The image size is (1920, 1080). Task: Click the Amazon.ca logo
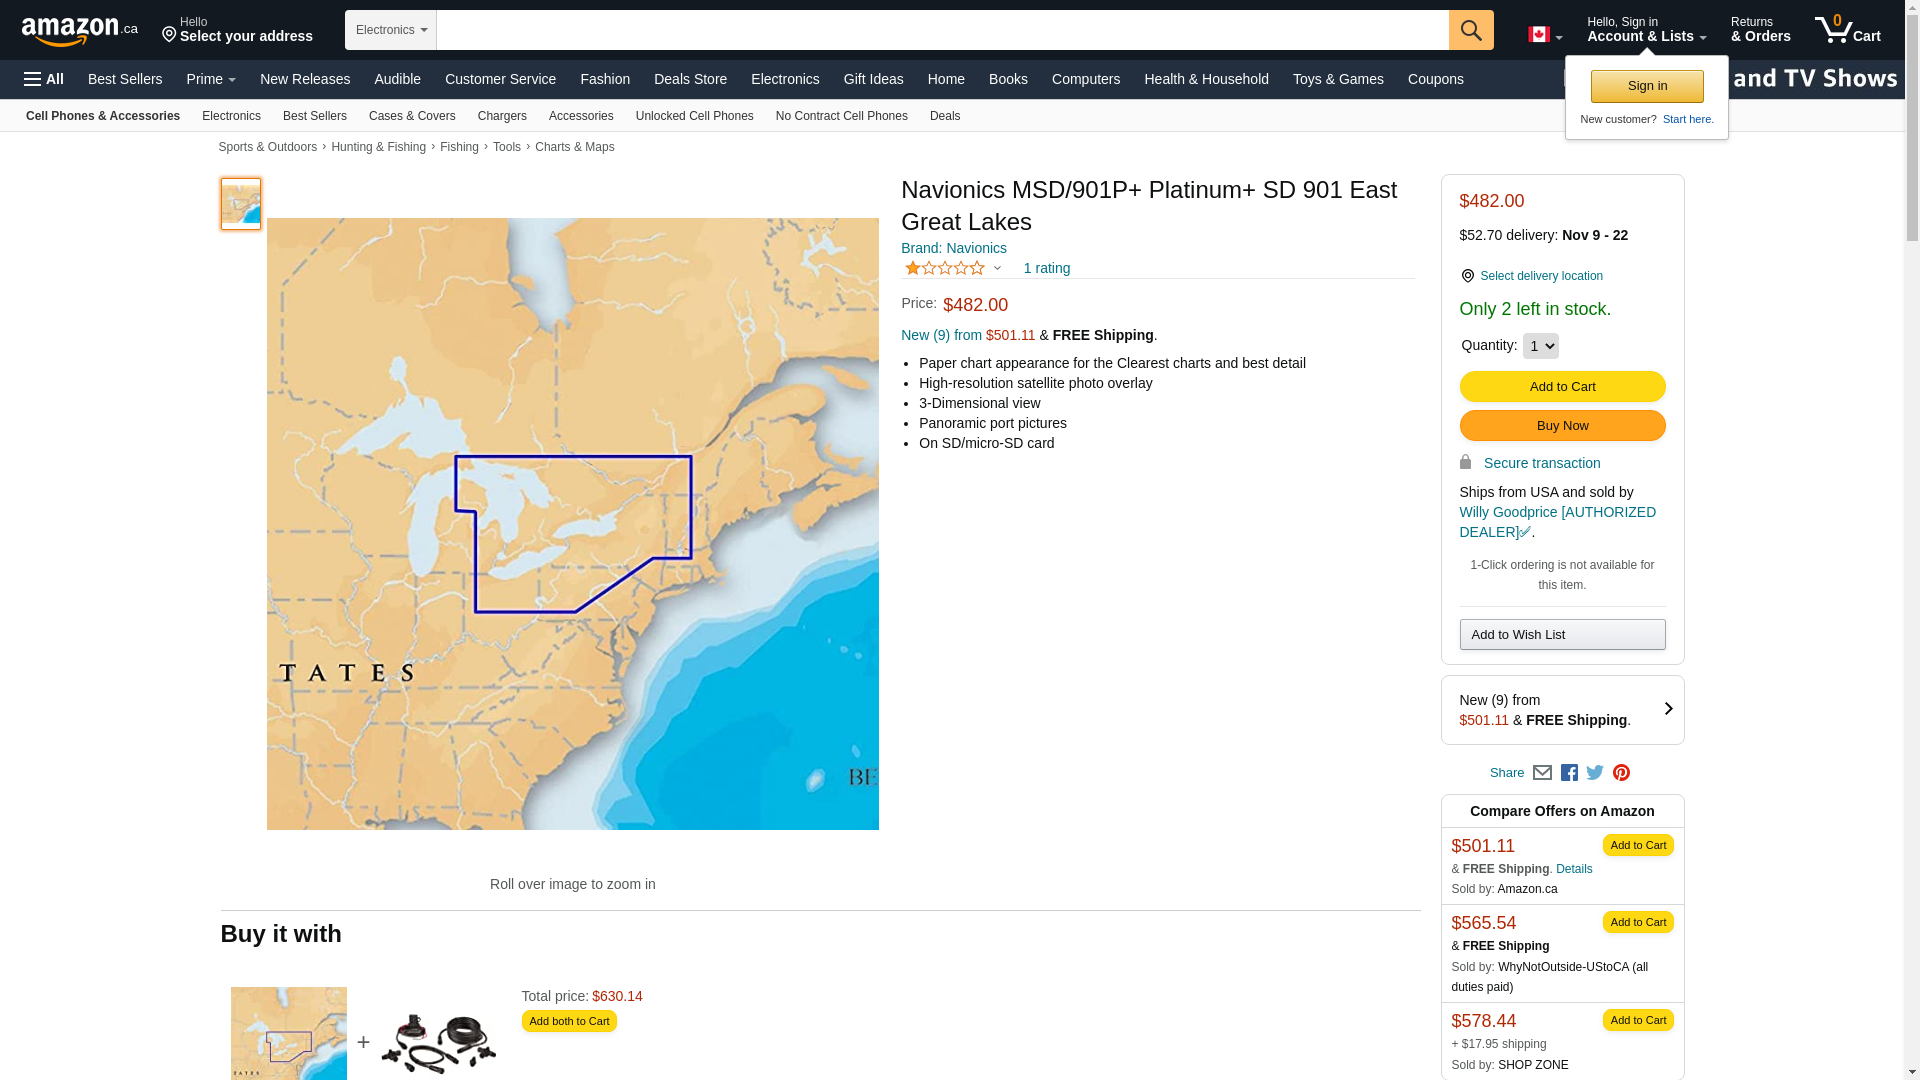click(79, 31)
